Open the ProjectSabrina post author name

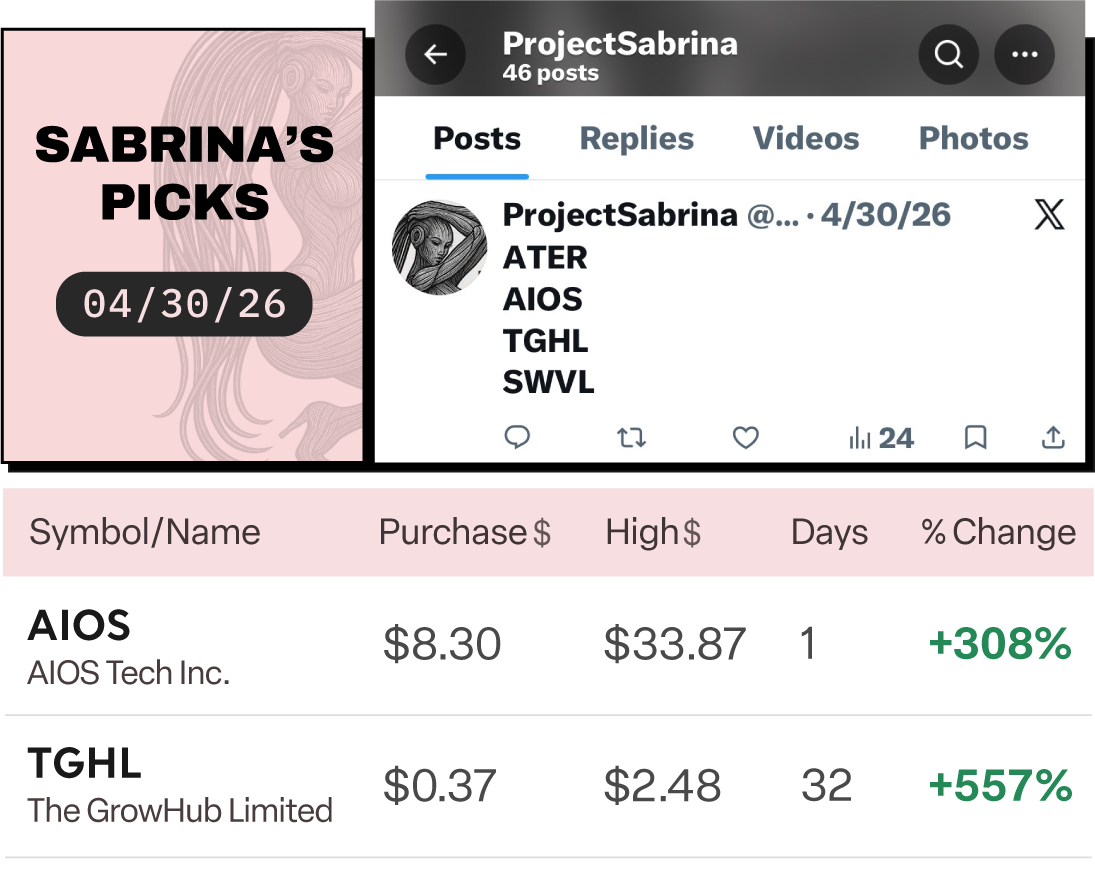click(620, 214)
